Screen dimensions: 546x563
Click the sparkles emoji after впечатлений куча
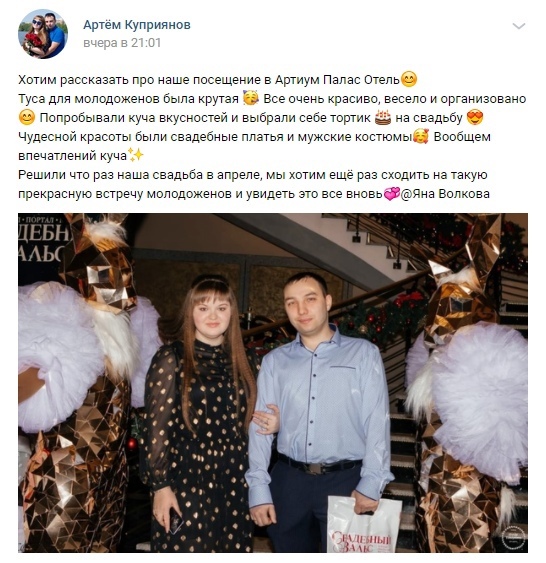136,155
